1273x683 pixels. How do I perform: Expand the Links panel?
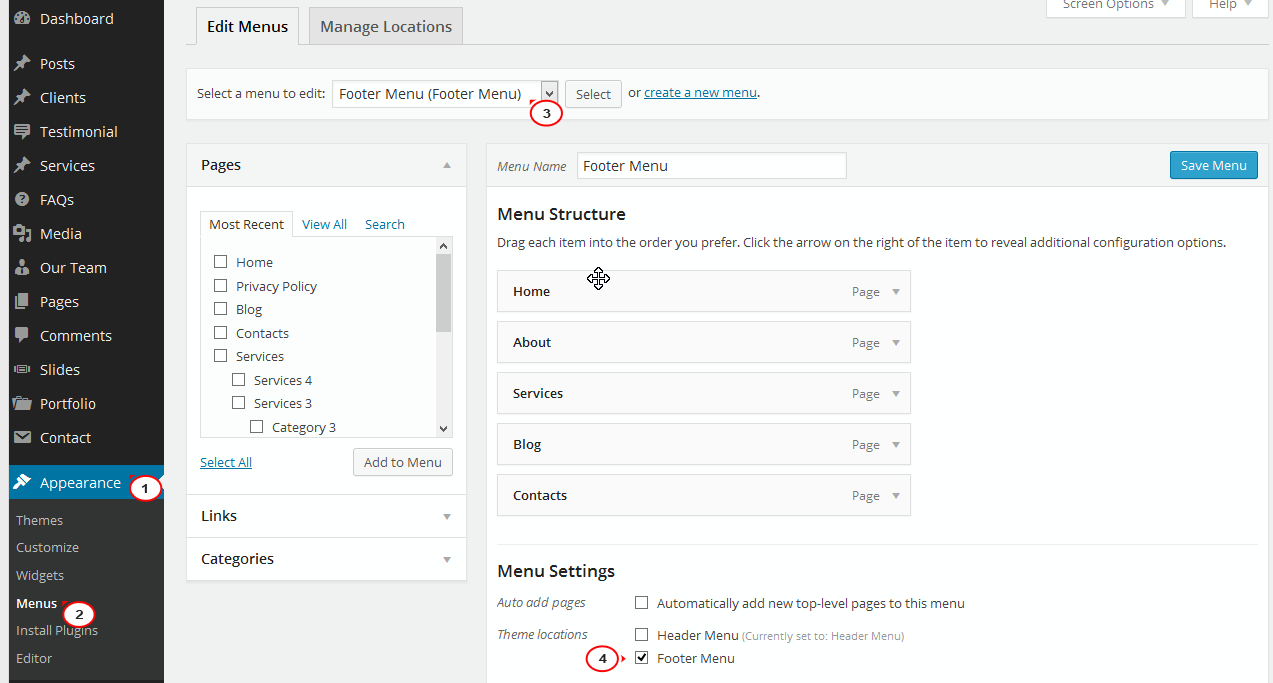pos(447,517)
